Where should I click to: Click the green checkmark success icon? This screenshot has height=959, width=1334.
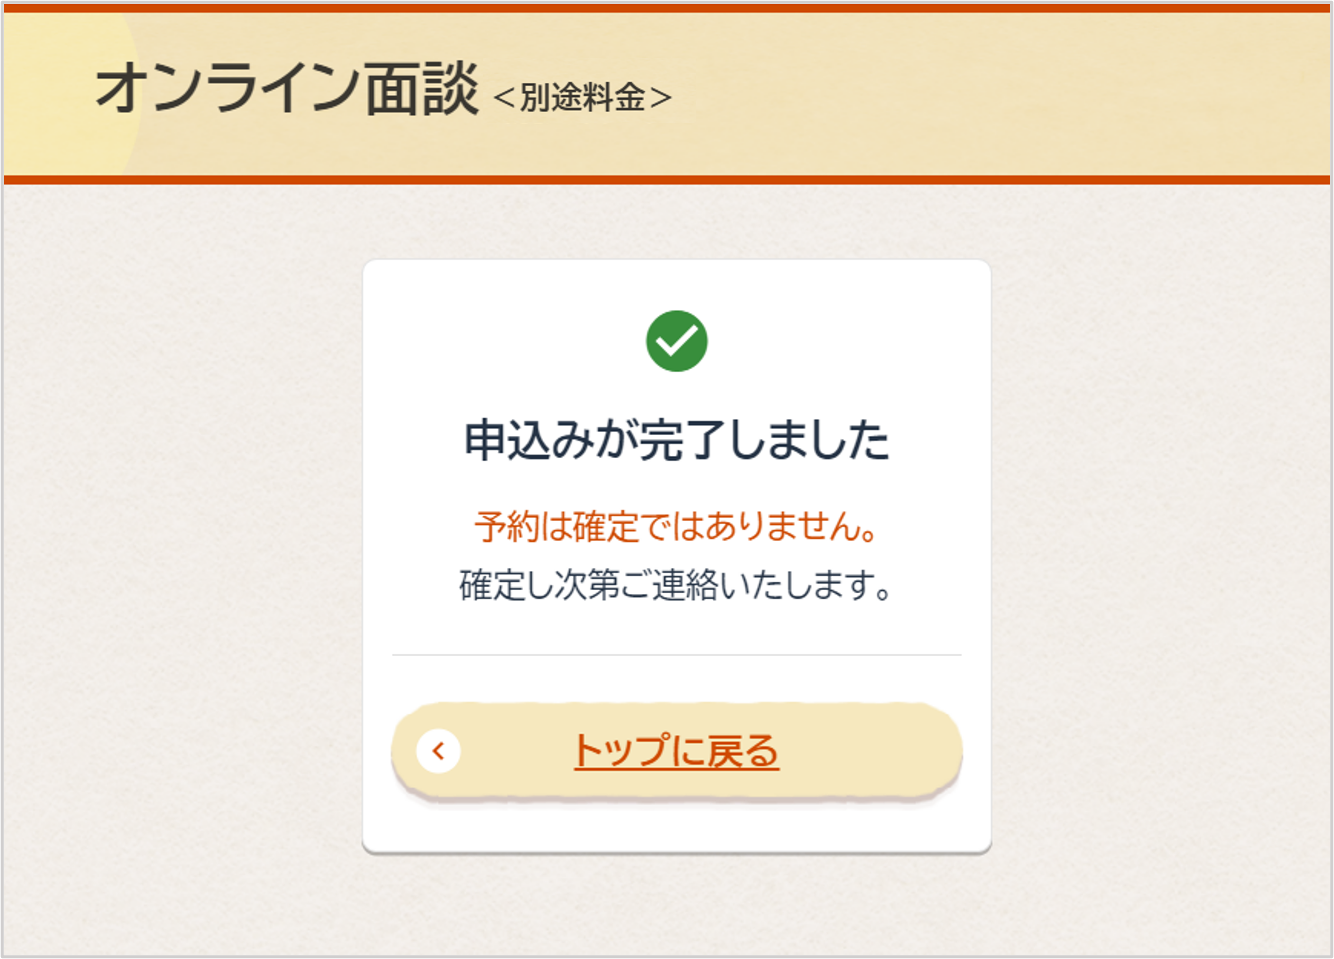click(677, 341)
